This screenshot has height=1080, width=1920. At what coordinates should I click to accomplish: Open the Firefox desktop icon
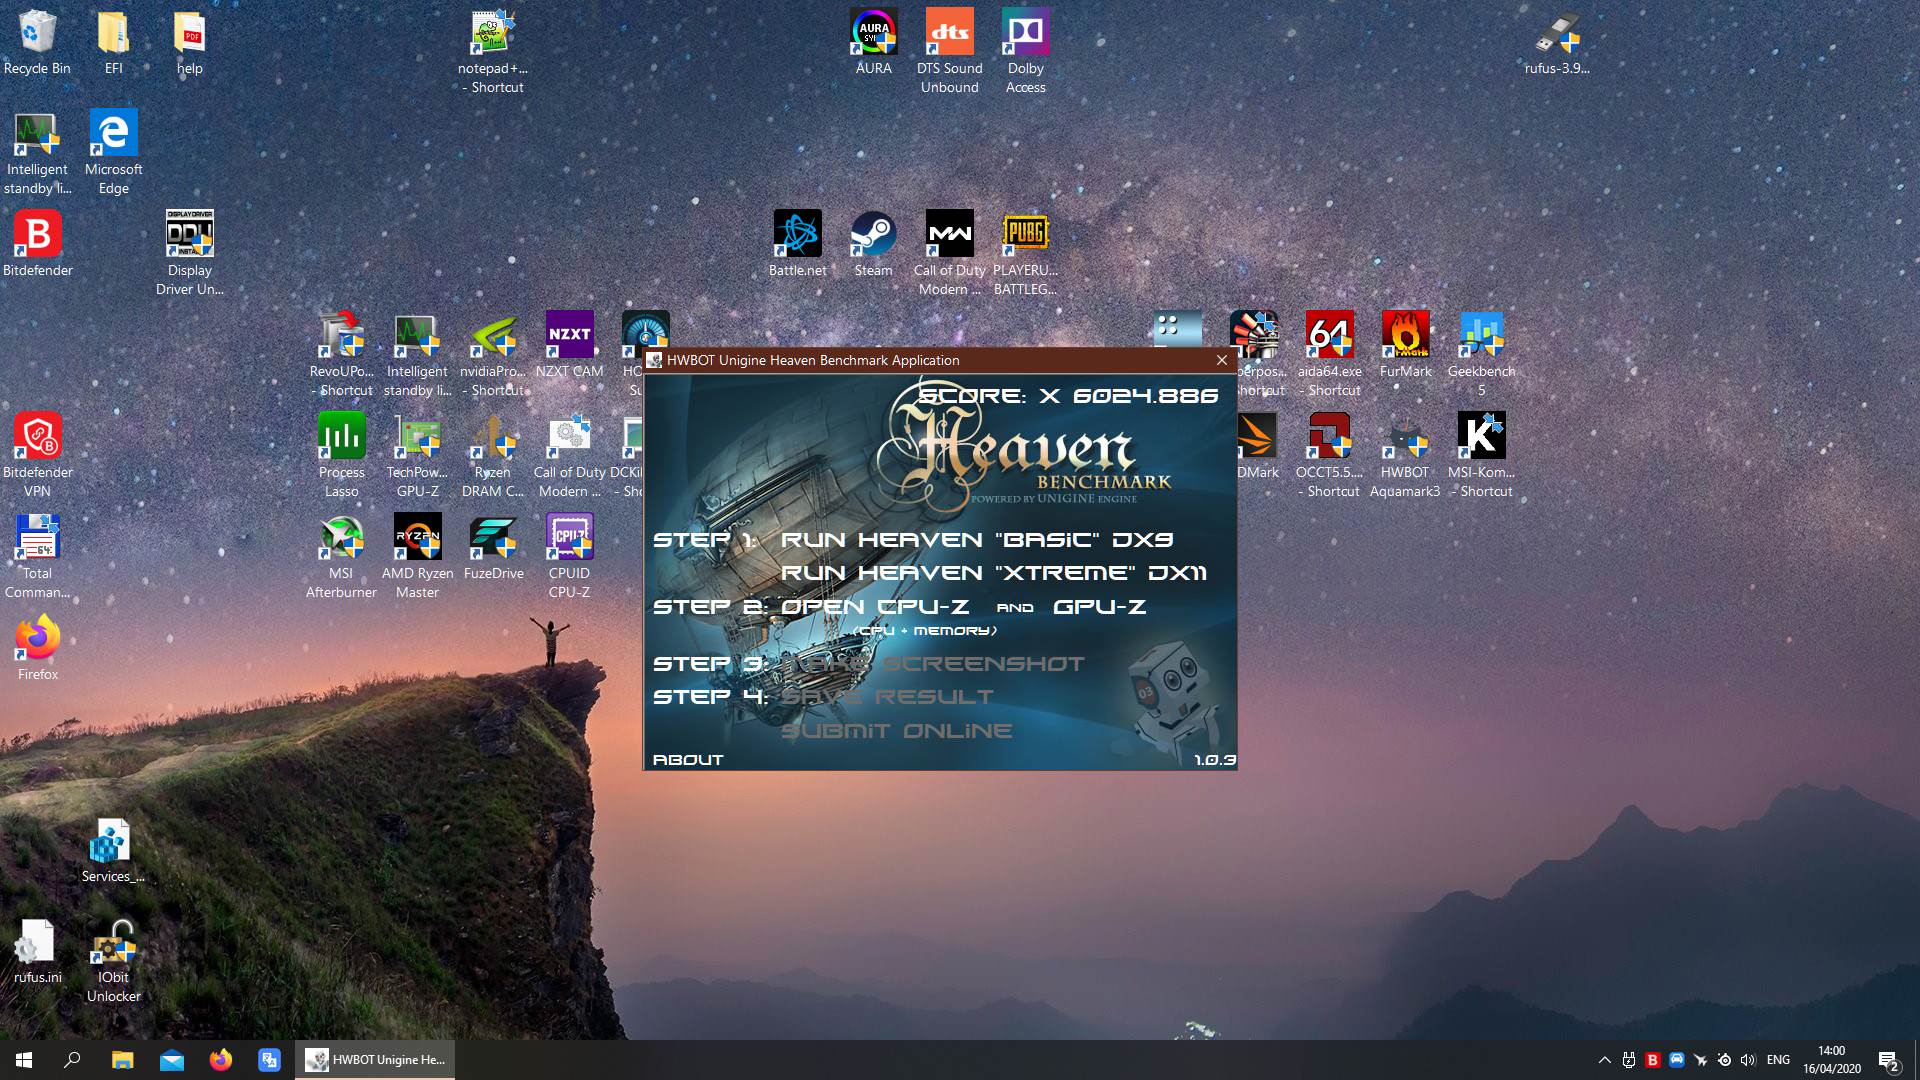tap(37, 649)
